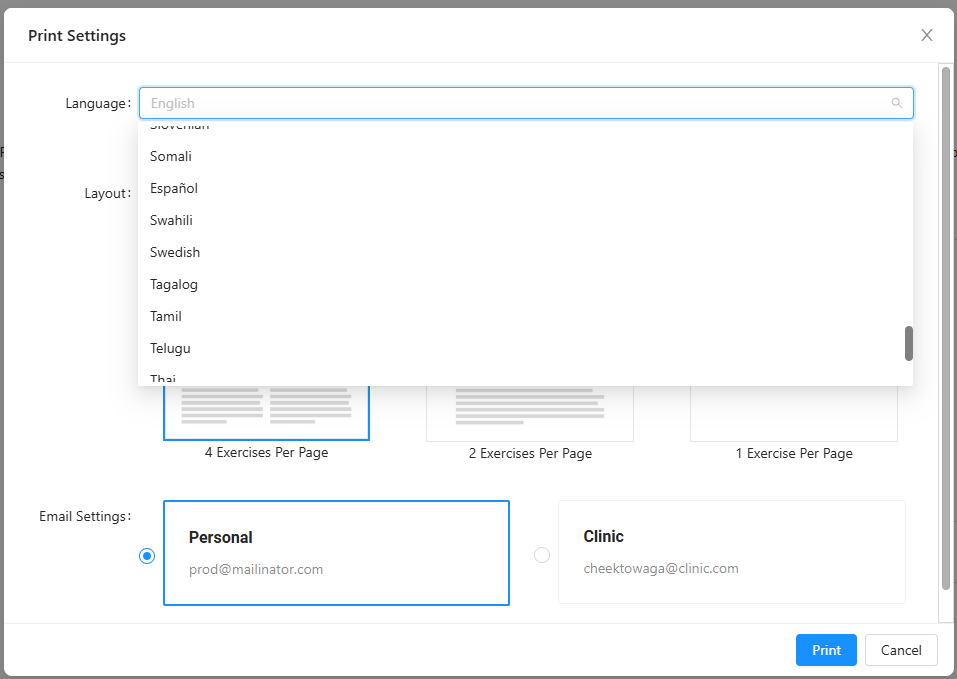The height and width of the screenshot is (679, 957).
Task: Click the search icon in Language field
Action: point(896,103)
